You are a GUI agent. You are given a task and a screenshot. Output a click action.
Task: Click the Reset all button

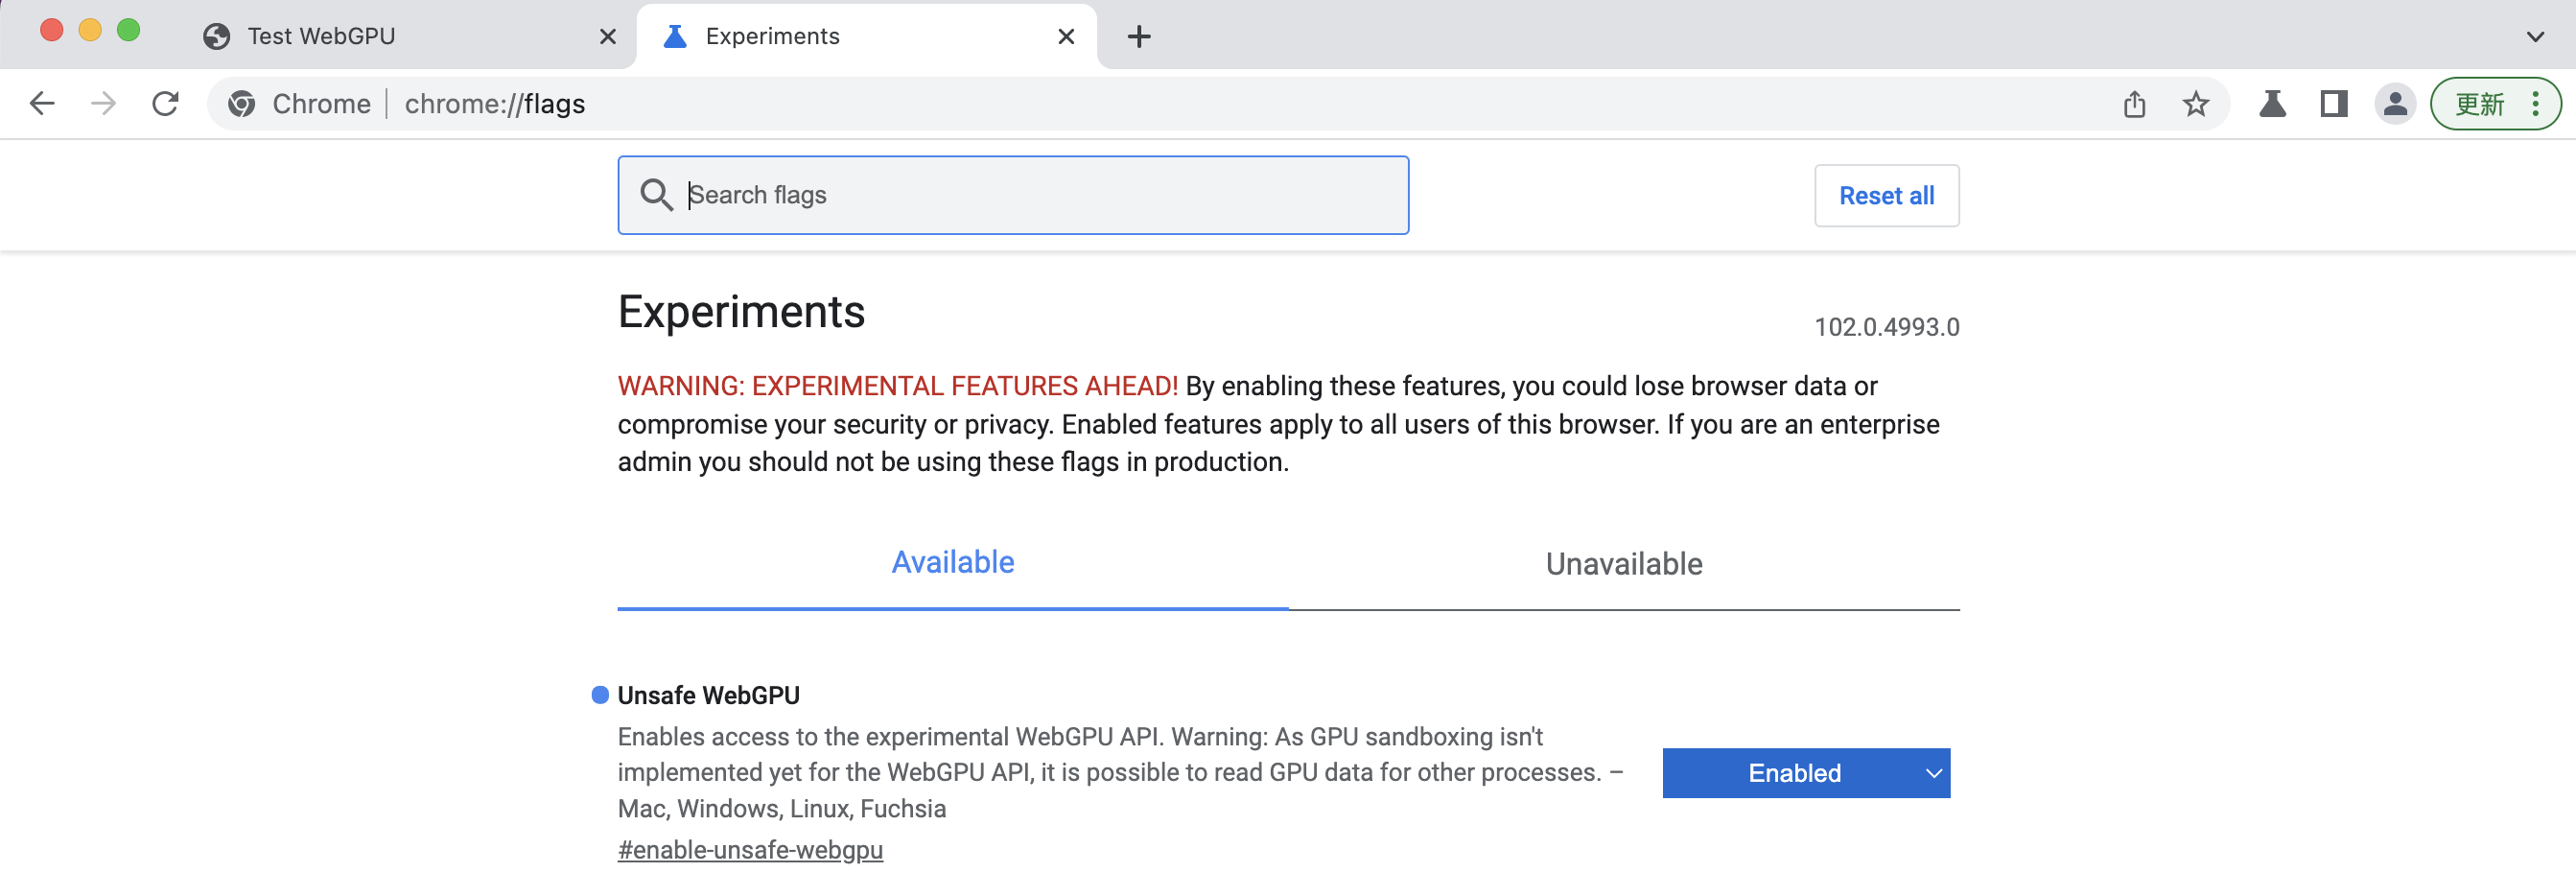pos(1886,196)
